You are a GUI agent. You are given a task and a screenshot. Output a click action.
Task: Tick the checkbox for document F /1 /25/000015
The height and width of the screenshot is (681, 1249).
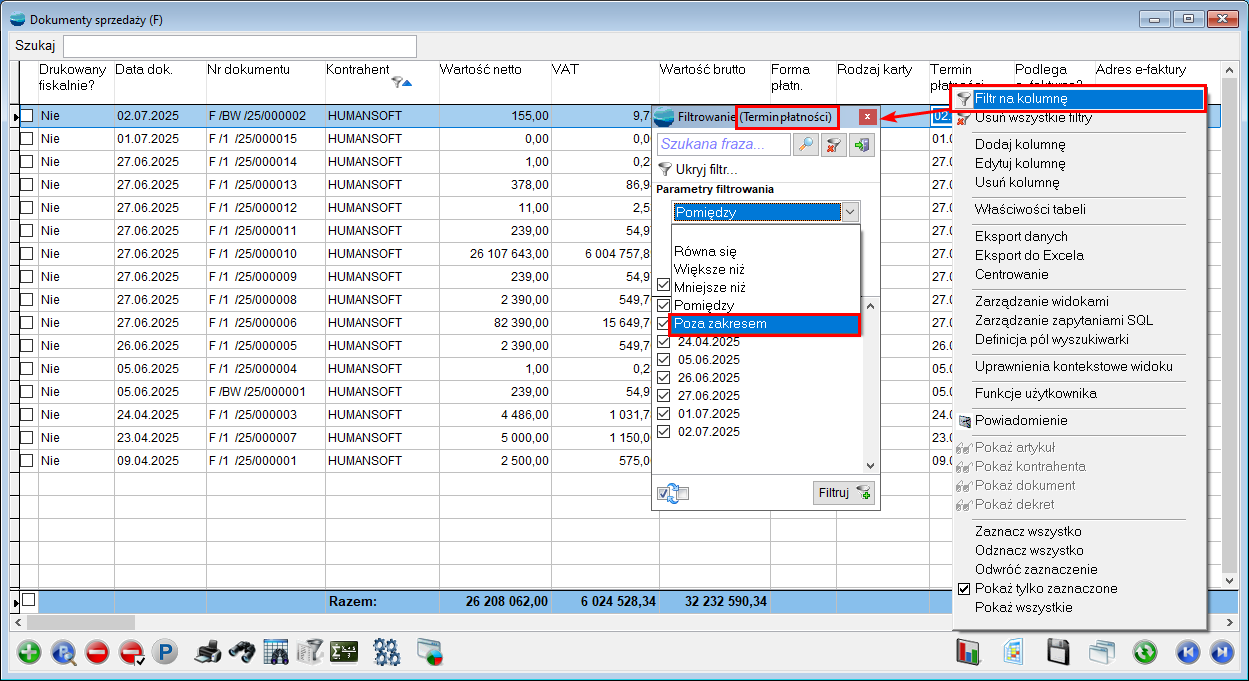point(27,139)
